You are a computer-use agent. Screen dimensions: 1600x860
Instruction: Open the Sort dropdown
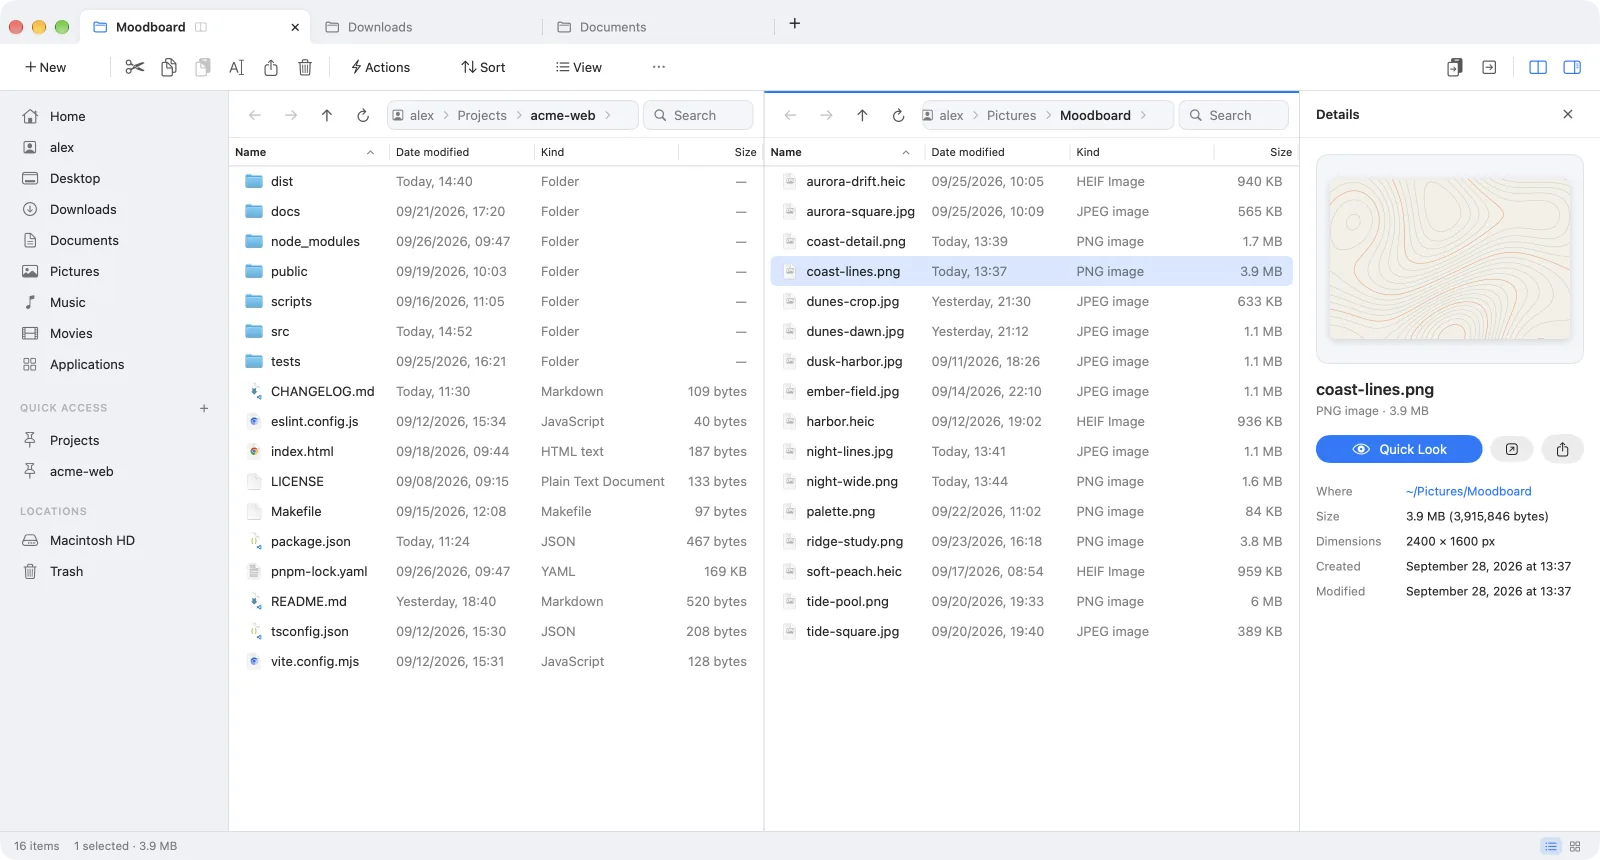click(x=483, y=67)
